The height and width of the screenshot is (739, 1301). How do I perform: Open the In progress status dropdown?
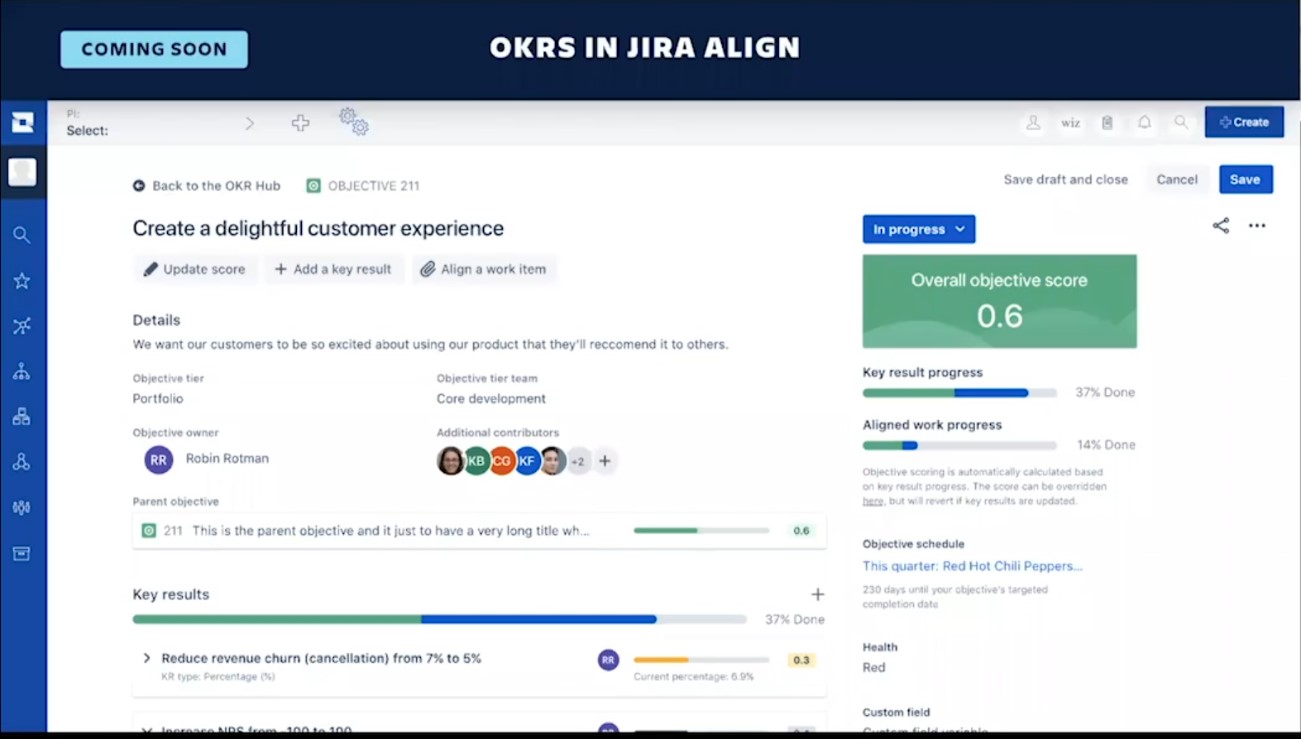(919, 229)
